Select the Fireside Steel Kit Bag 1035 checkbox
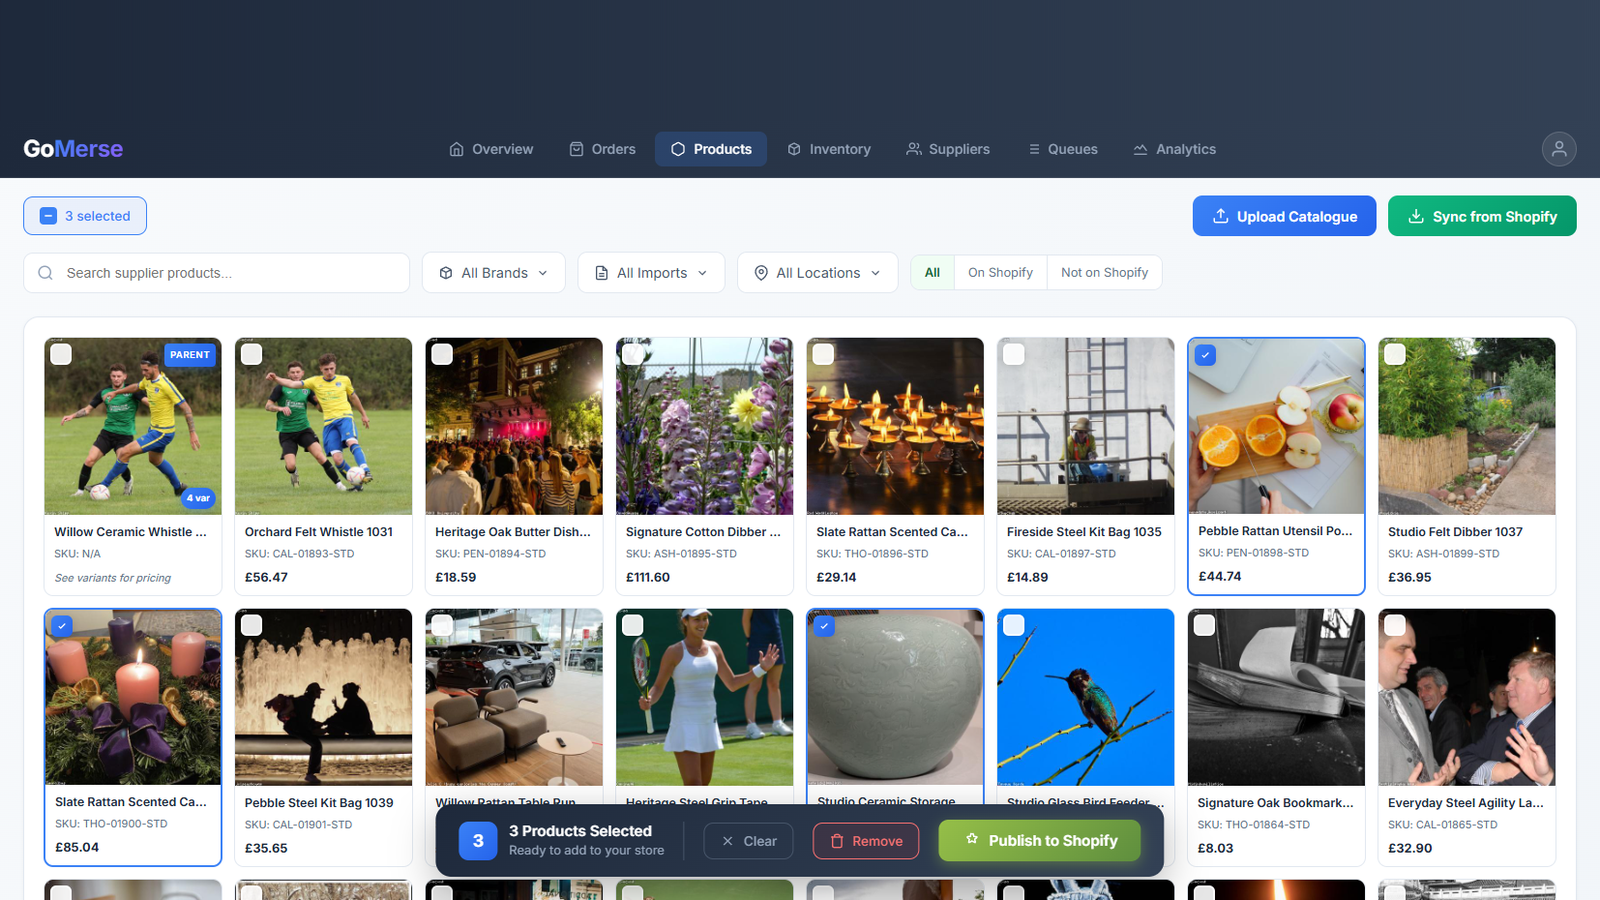The width and height of the screenshot is (1600, 900). click(x=1014, y=354)
